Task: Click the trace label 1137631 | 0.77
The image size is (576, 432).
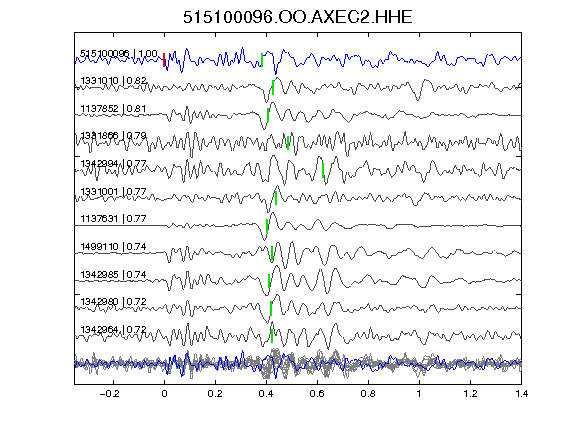Action: (x=114, y=219)
